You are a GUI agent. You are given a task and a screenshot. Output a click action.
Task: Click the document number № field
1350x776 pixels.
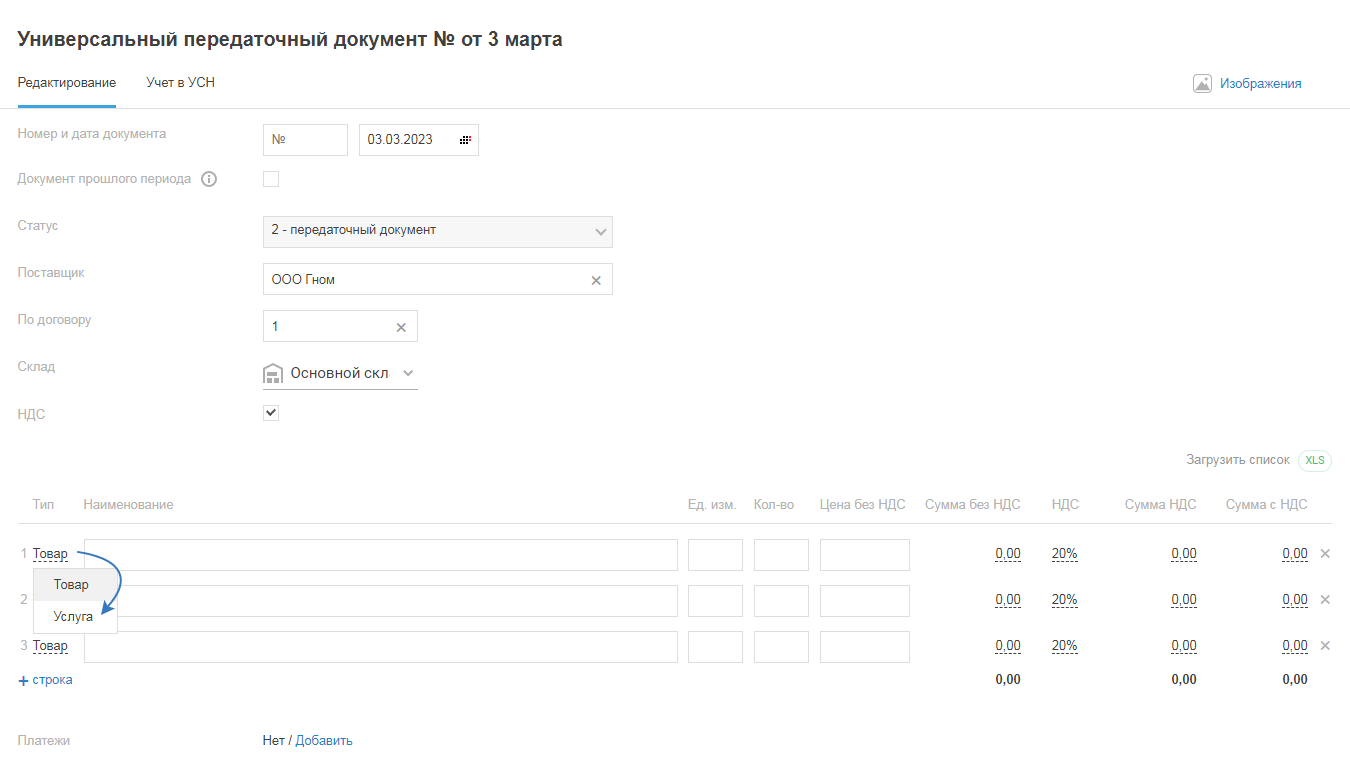tap(305, 140)
